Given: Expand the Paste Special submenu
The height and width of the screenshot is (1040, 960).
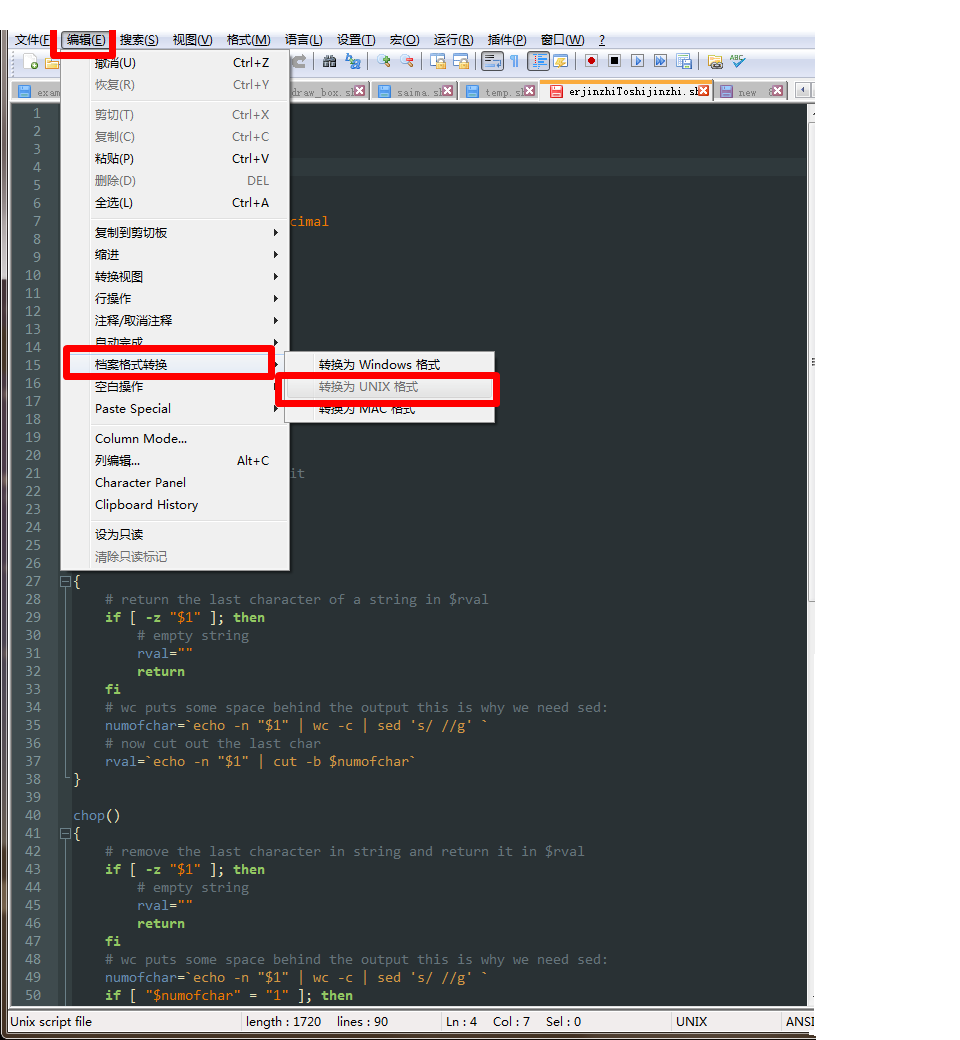Looking at the screenshot, I should (x=175, y=409).
